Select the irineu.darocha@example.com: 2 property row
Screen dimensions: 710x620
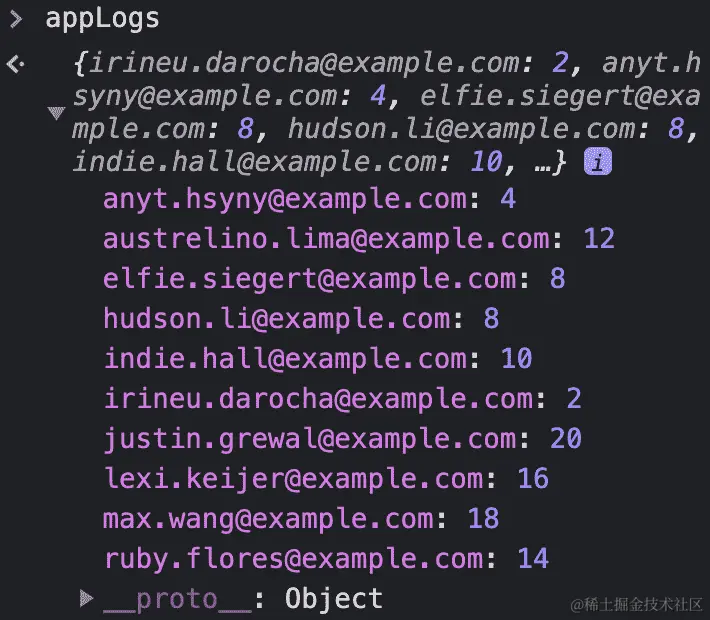click(343, 398)
